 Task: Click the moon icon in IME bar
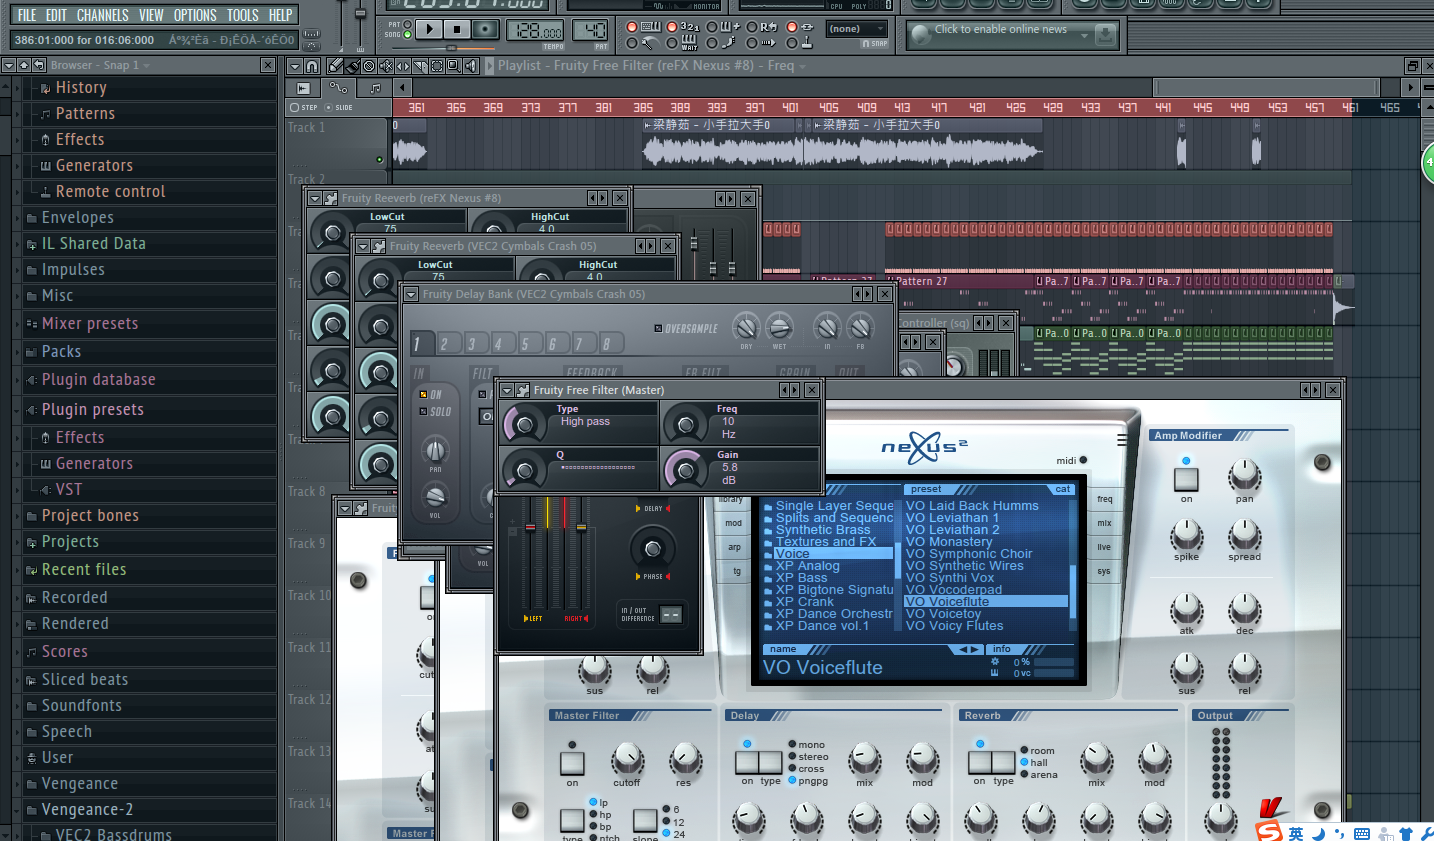(1318, 833)
